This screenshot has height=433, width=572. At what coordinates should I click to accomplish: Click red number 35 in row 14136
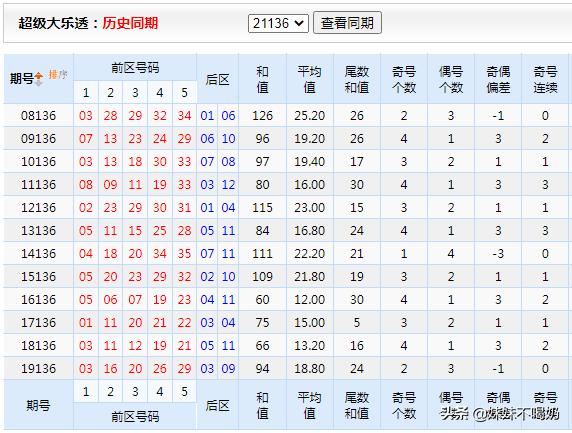[x=185, y=254]
